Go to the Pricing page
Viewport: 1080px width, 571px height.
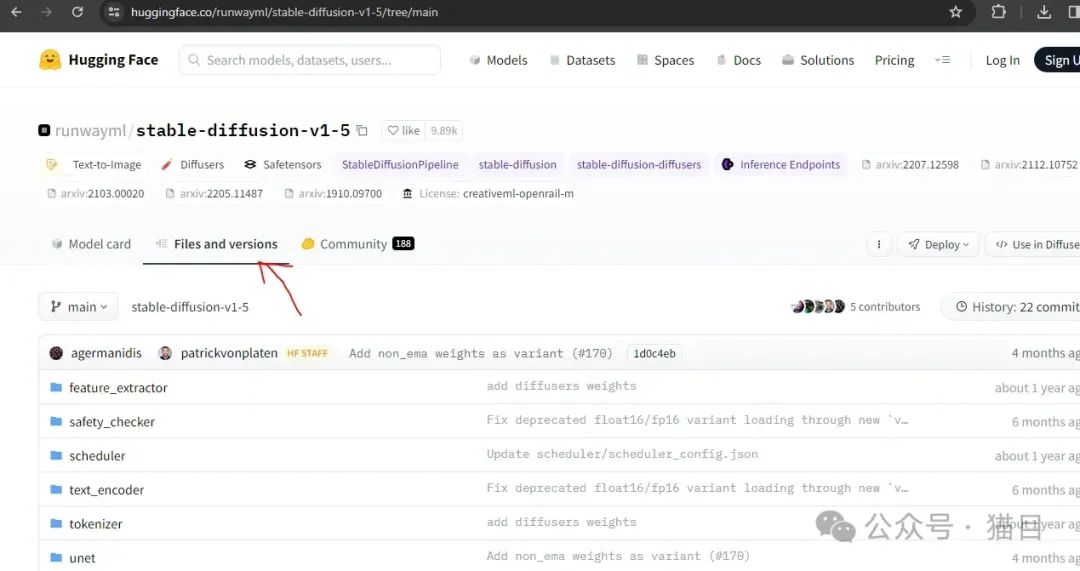pyautogui.click(x=895, y=60)
